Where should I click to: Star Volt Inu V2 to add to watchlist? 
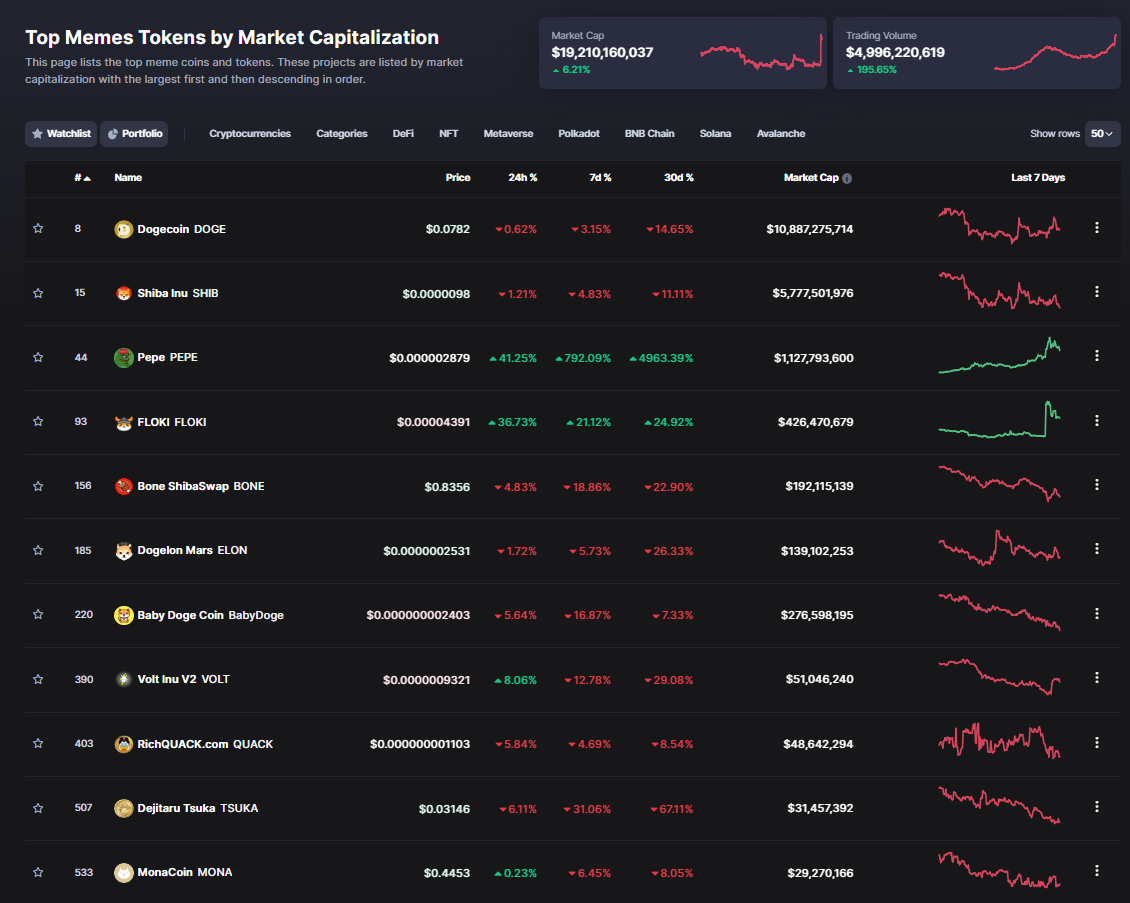point(38,680)
